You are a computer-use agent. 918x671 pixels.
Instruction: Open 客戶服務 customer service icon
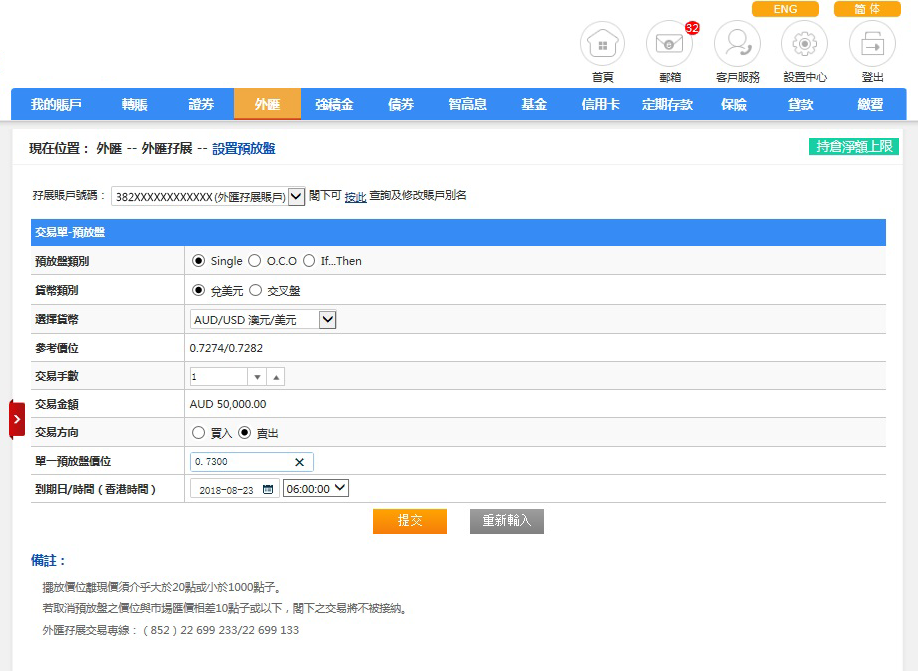[x=737, y=44]
